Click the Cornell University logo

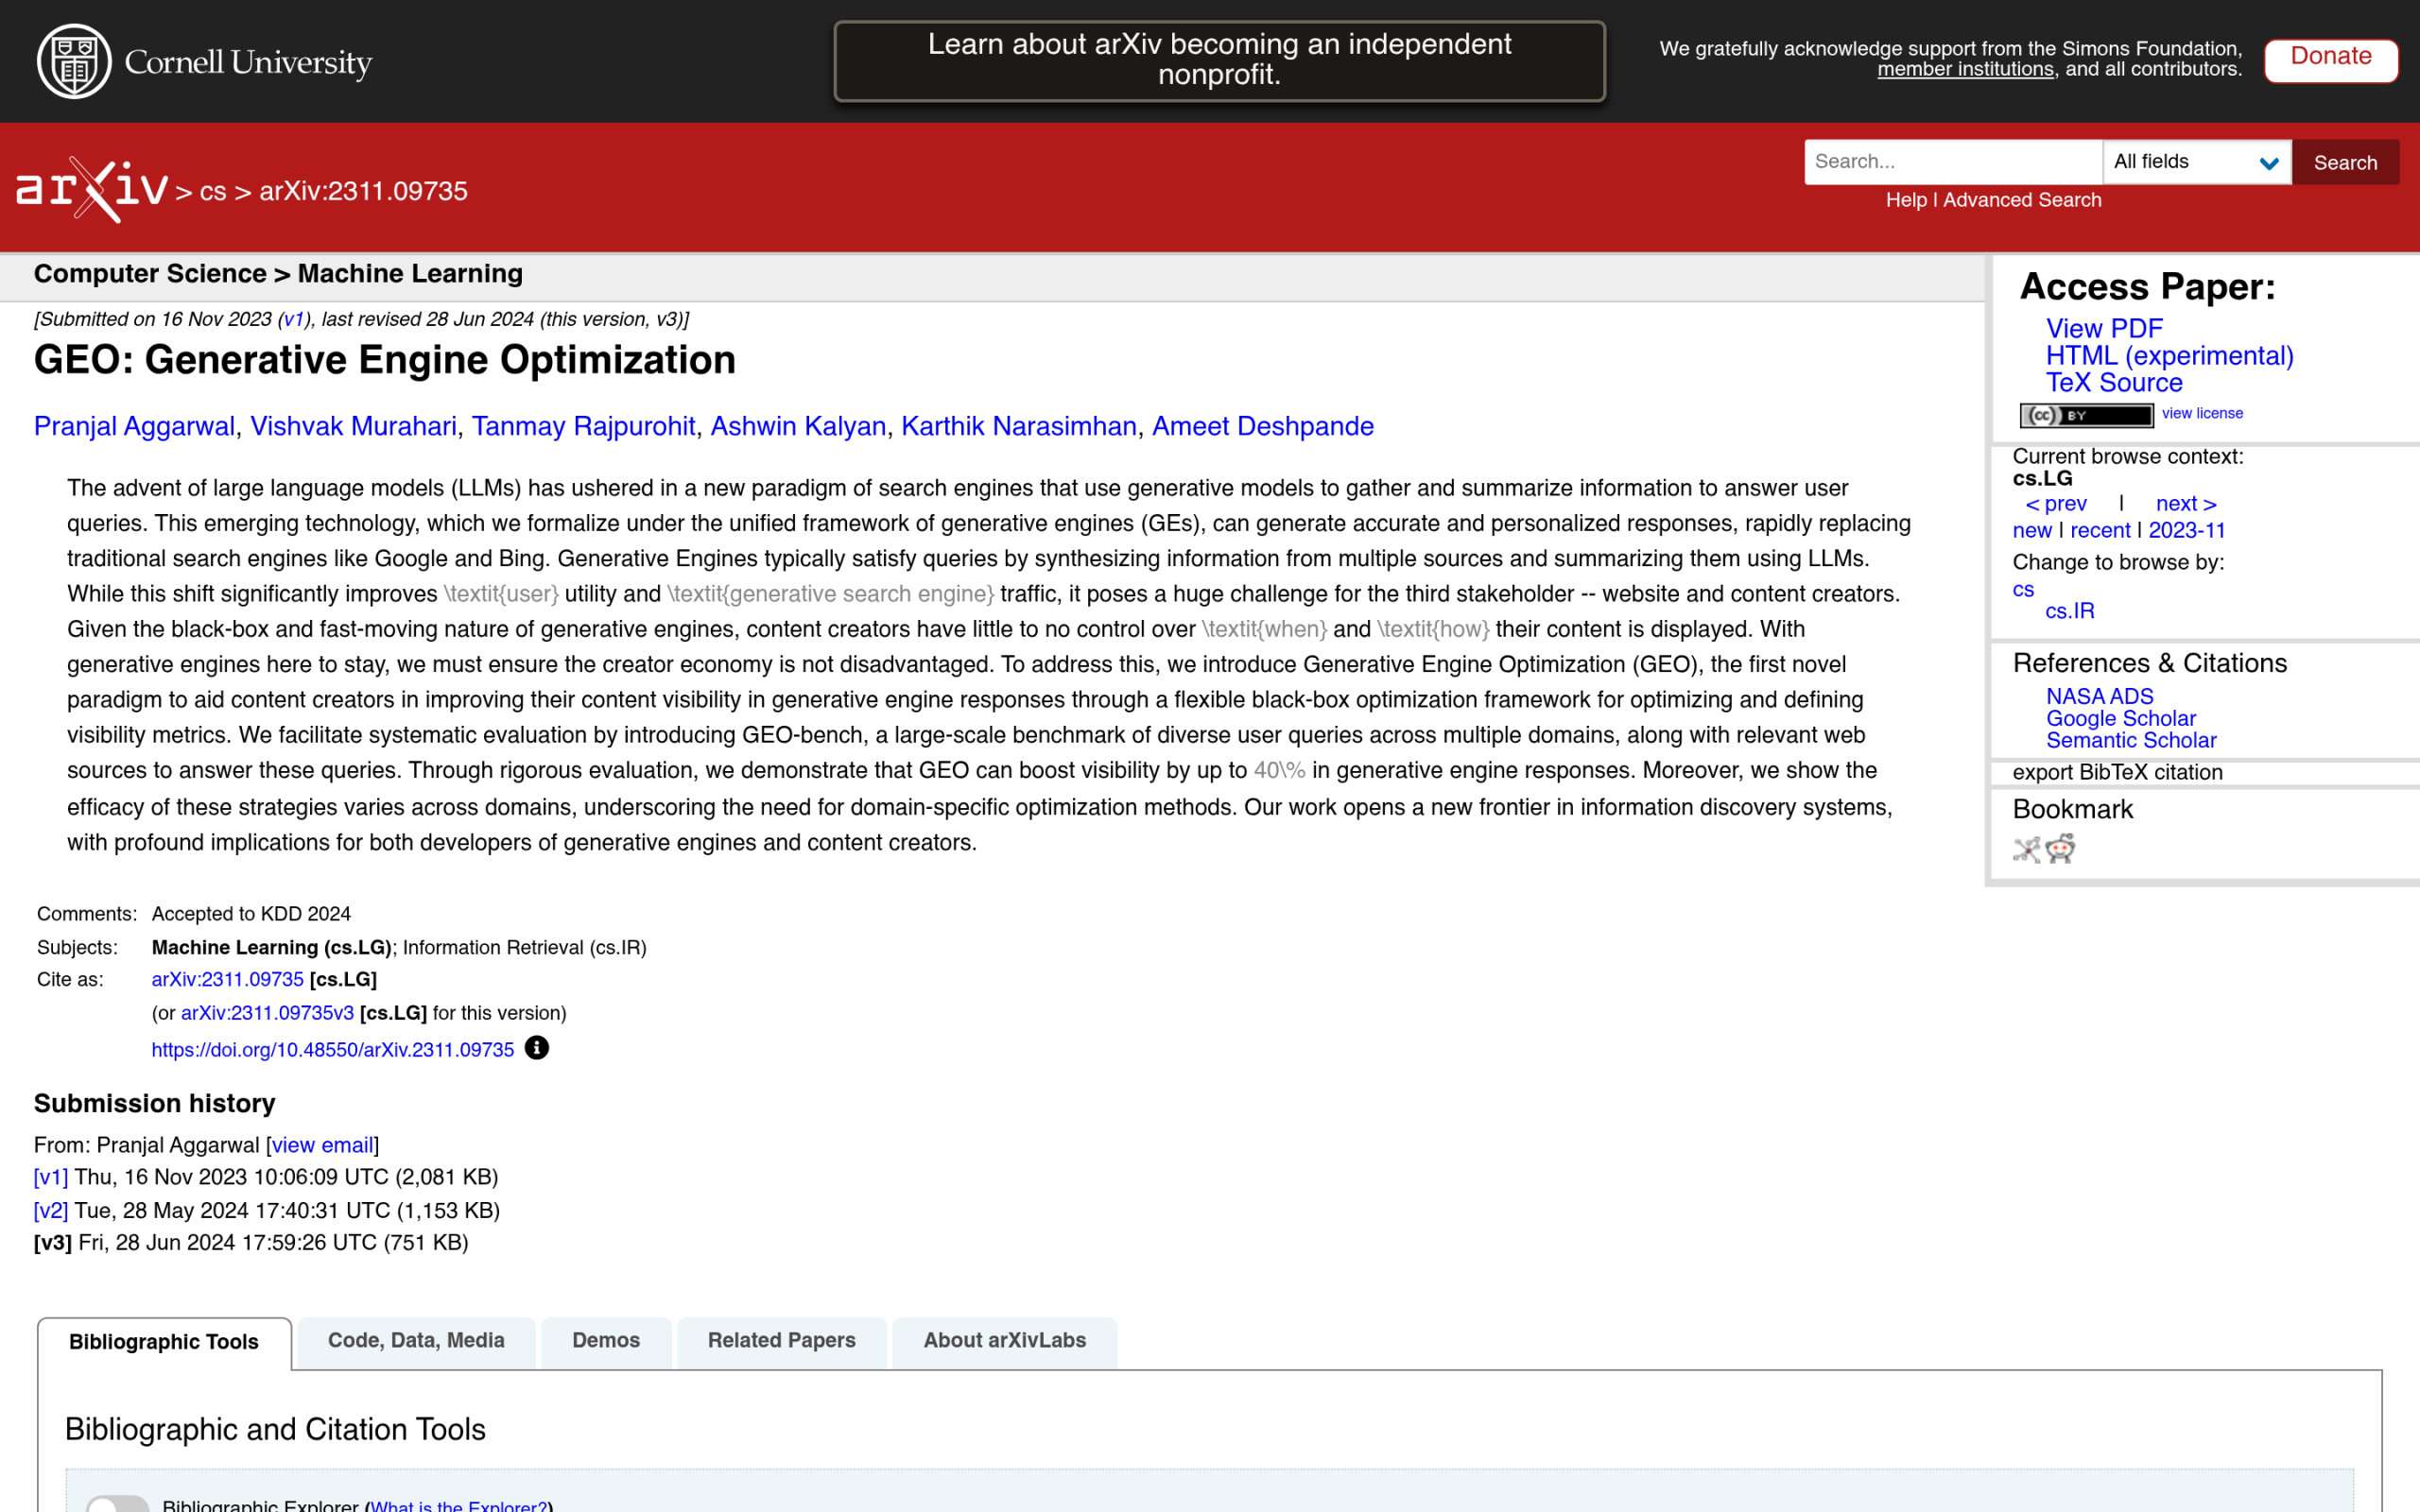[x=204, y=62]
